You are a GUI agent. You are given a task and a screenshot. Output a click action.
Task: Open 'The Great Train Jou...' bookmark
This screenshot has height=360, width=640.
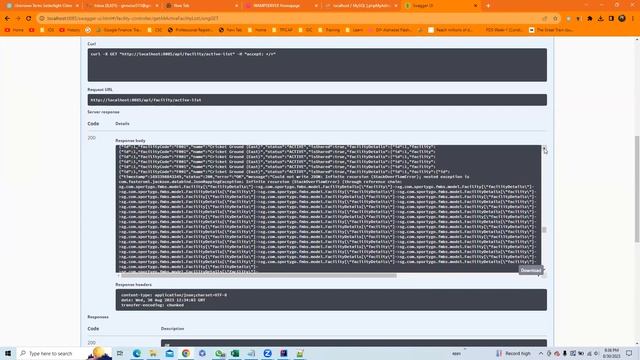[x=551, y=30]
